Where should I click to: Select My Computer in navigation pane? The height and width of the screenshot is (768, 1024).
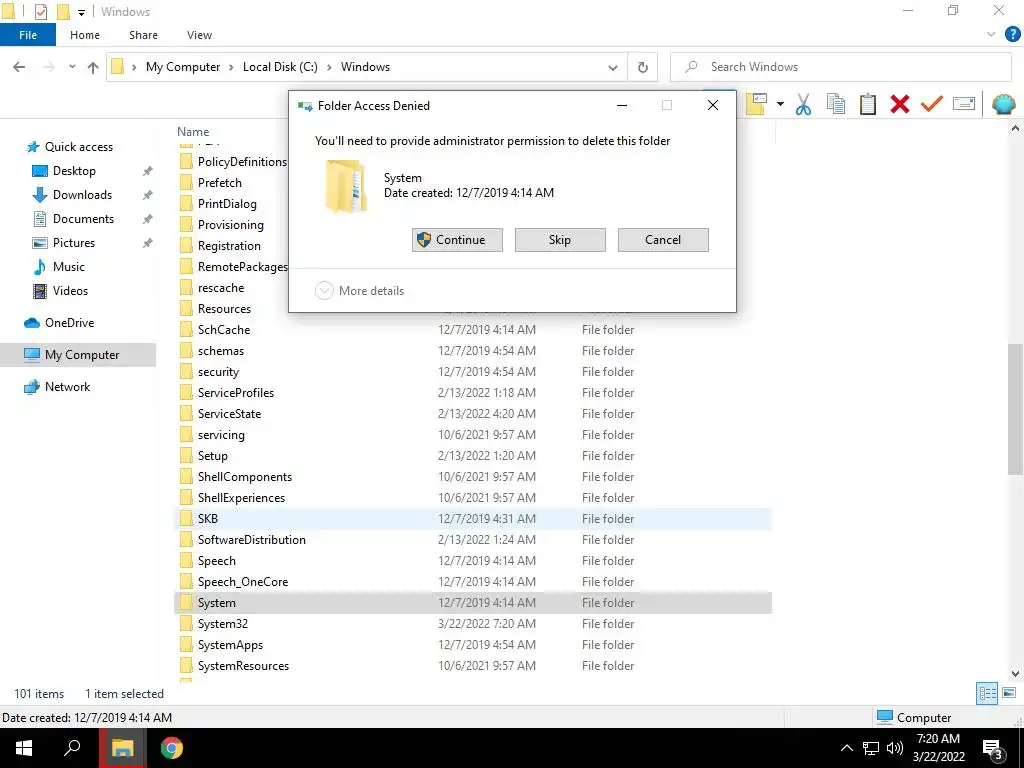pos(78,355)
